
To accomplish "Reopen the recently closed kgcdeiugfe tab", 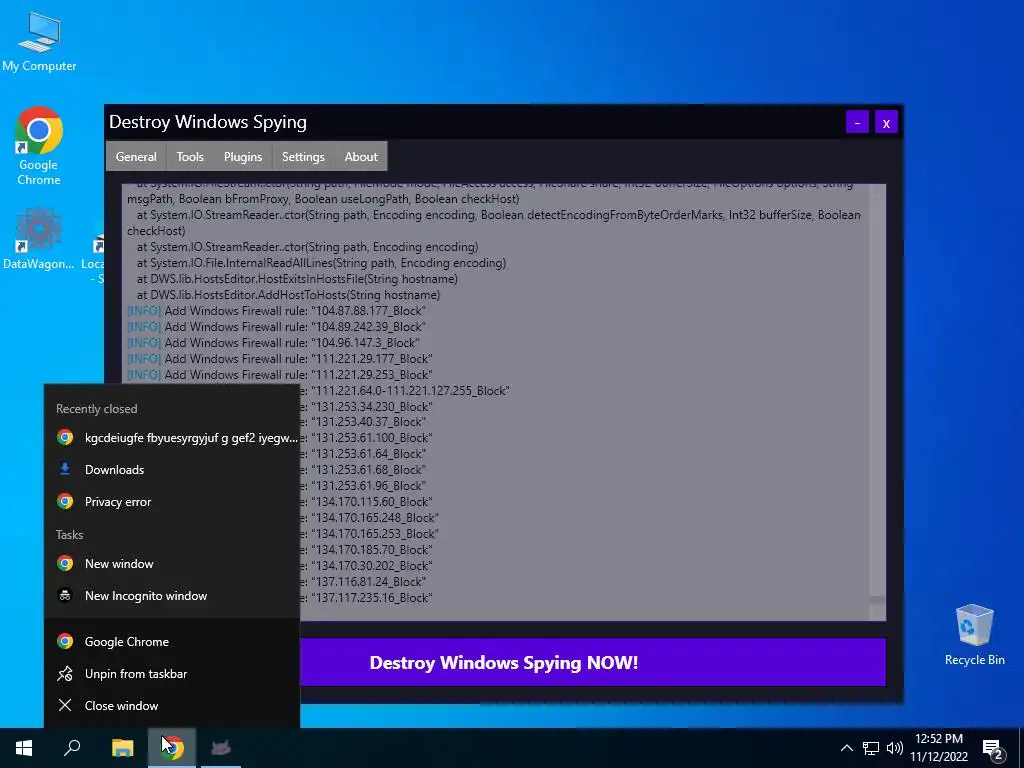I will (x=172, y=438).
